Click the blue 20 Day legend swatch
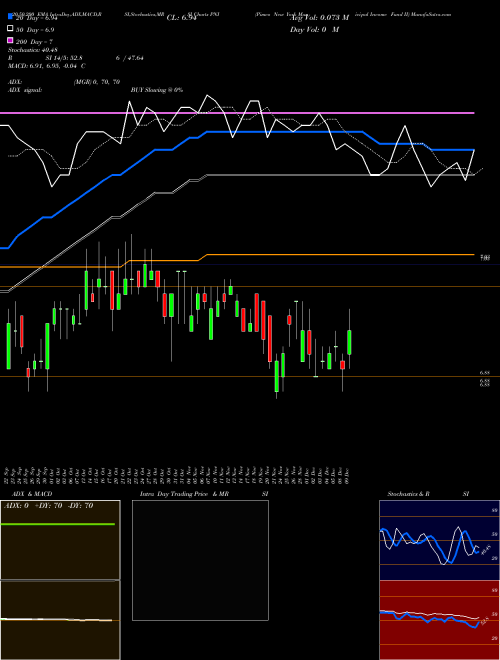This screenshot has height=660, width=500. [10, 17]
